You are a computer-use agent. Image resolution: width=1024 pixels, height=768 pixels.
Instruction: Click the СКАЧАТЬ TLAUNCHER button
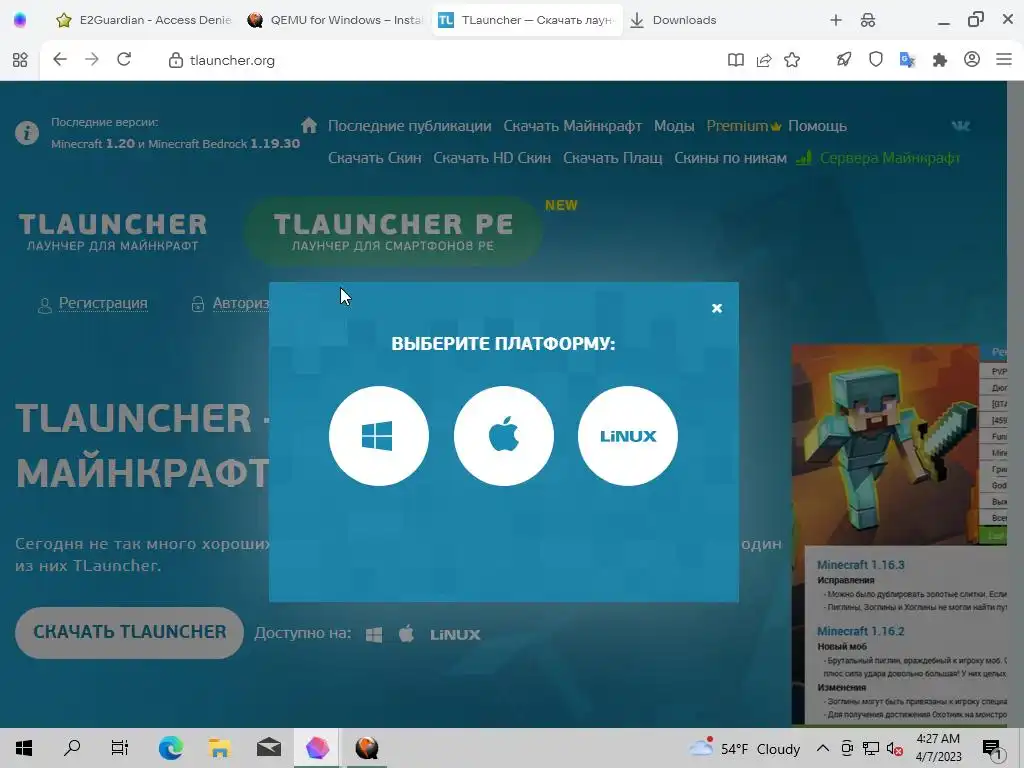[129, 632]
